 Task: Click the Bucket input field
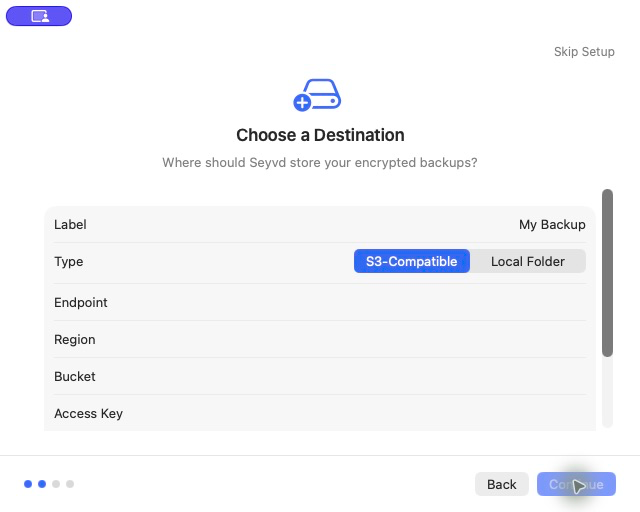click(x=320, y=376)
